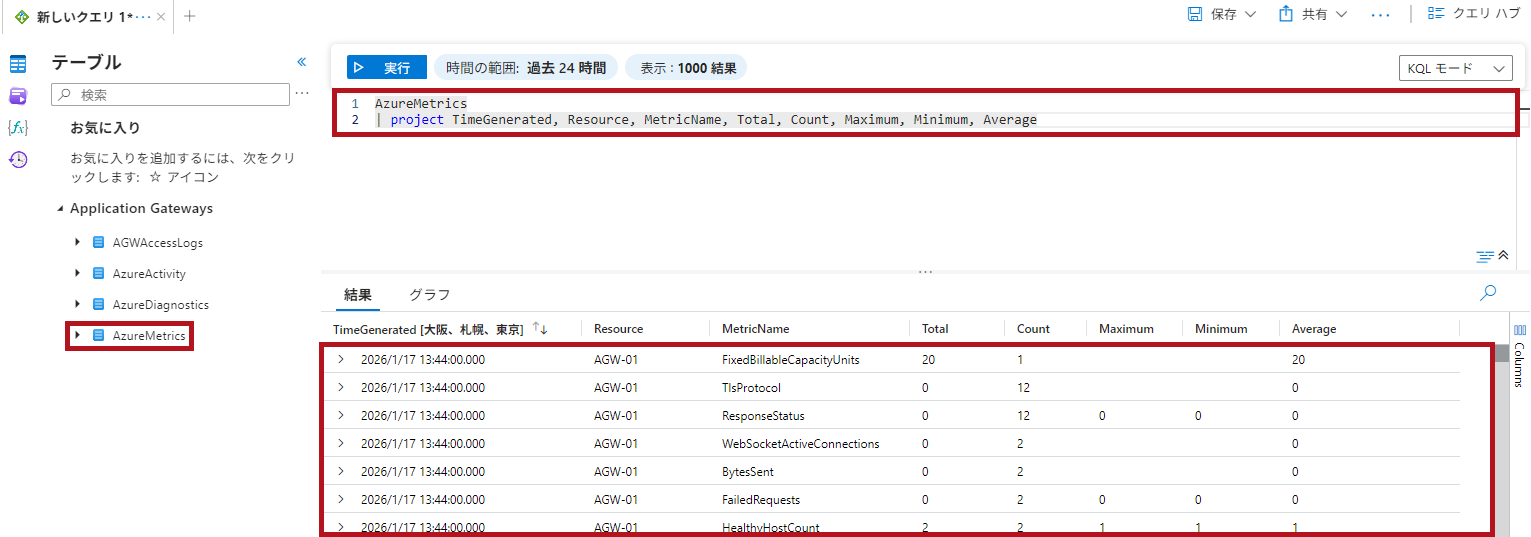1531x537 pixels.
Task: Open the Functions fx sidebar icon
Action: (x=18, y=128)
